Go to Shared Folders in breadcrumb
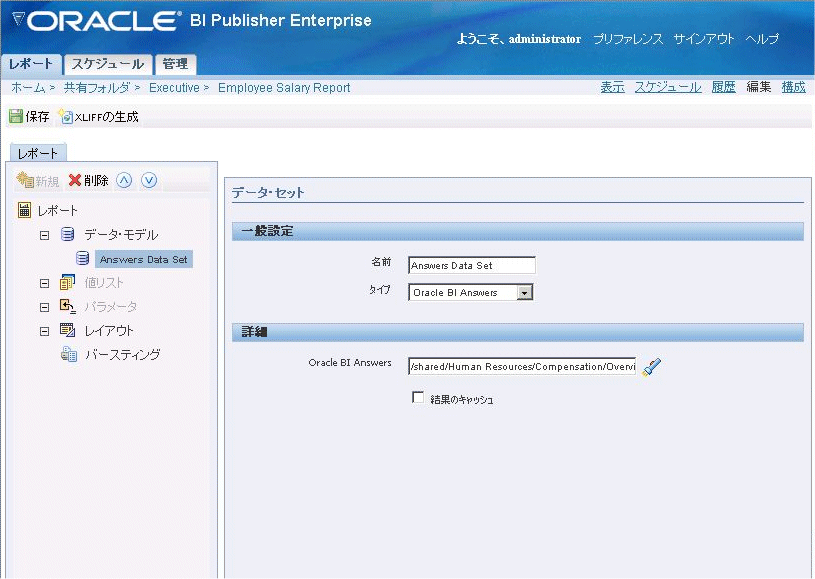The height and width of the screenshot is (579, 815). coord(97,88)
